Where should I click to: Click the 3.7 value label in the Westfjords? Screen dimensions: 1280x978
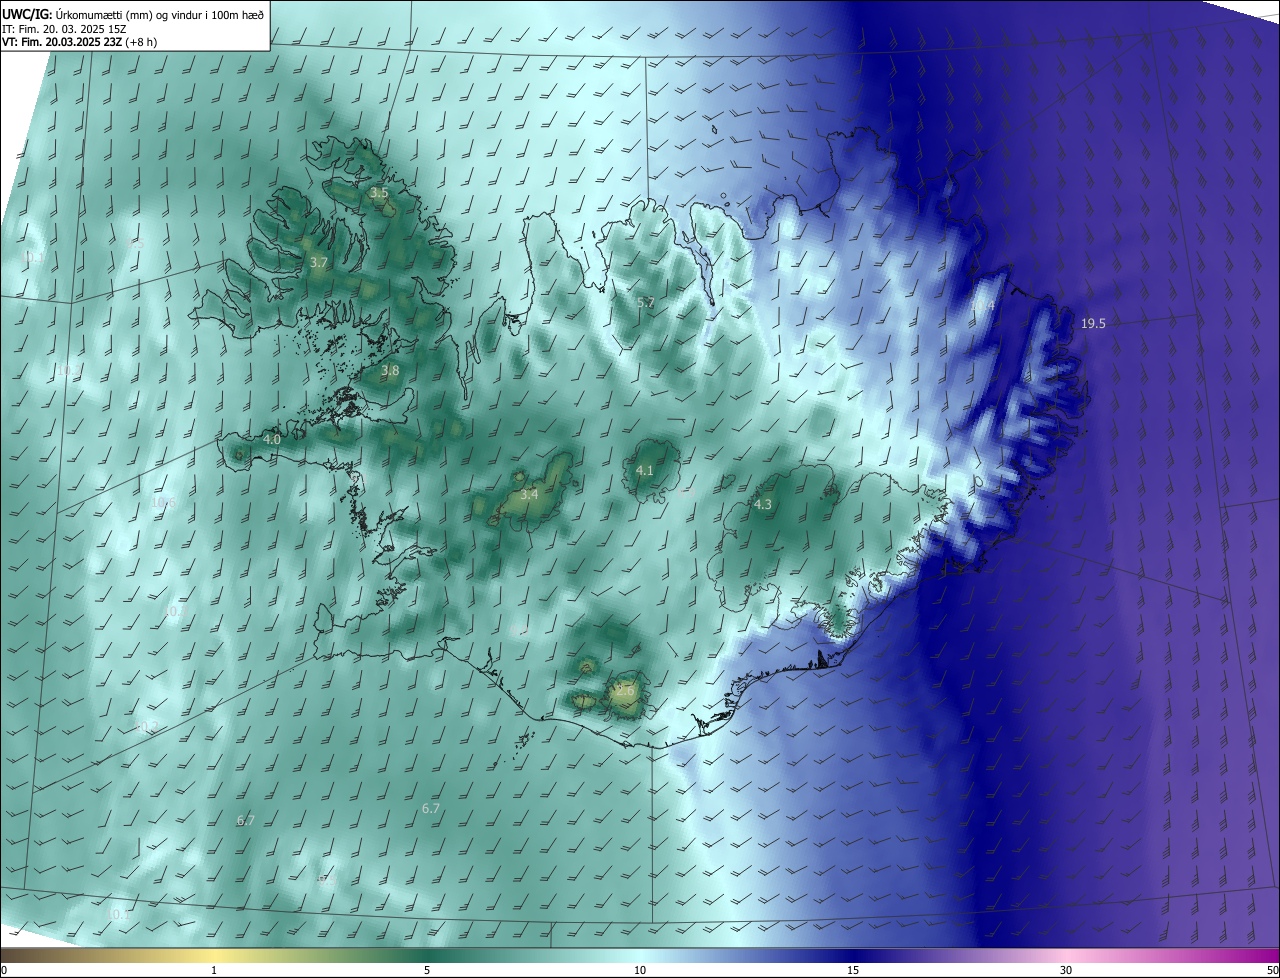coord(319,262)
